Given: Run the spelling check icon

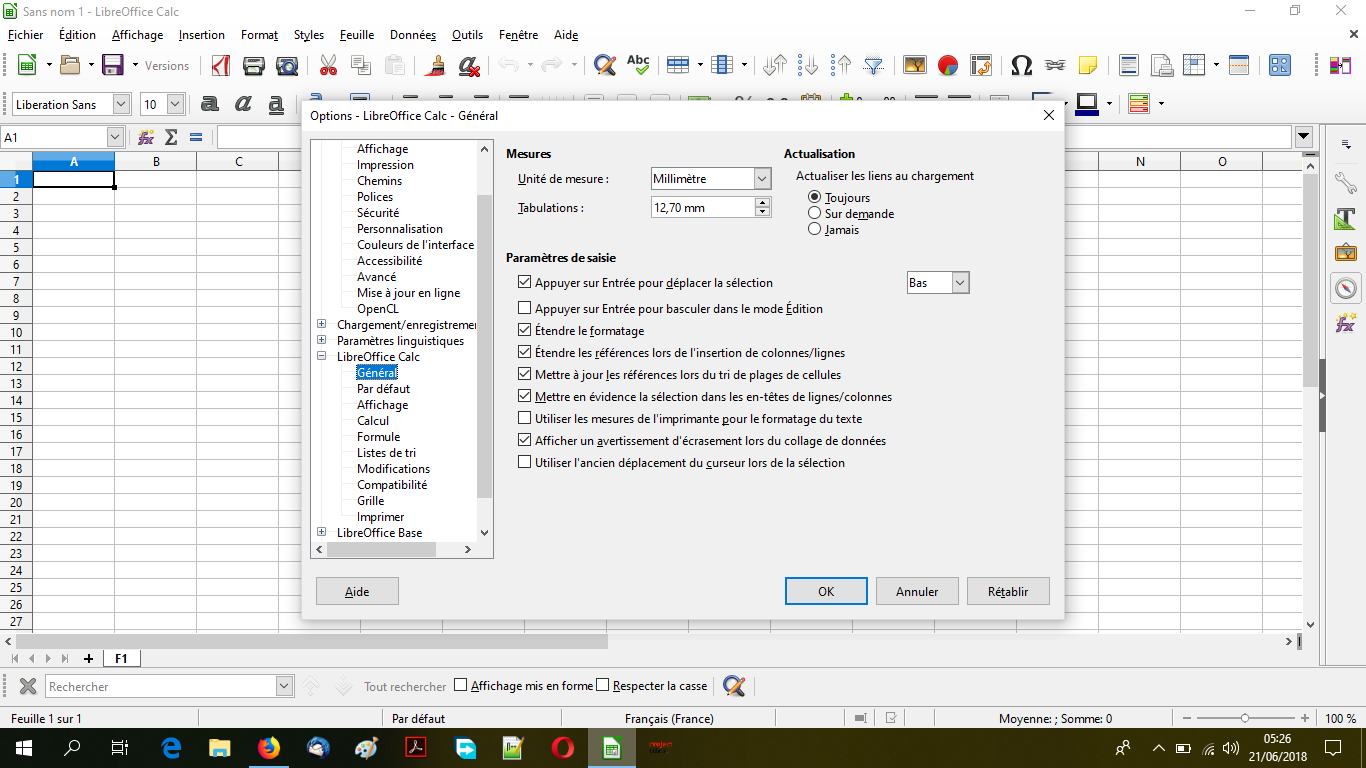Looking at the screenshot, I should coord(638,65).
